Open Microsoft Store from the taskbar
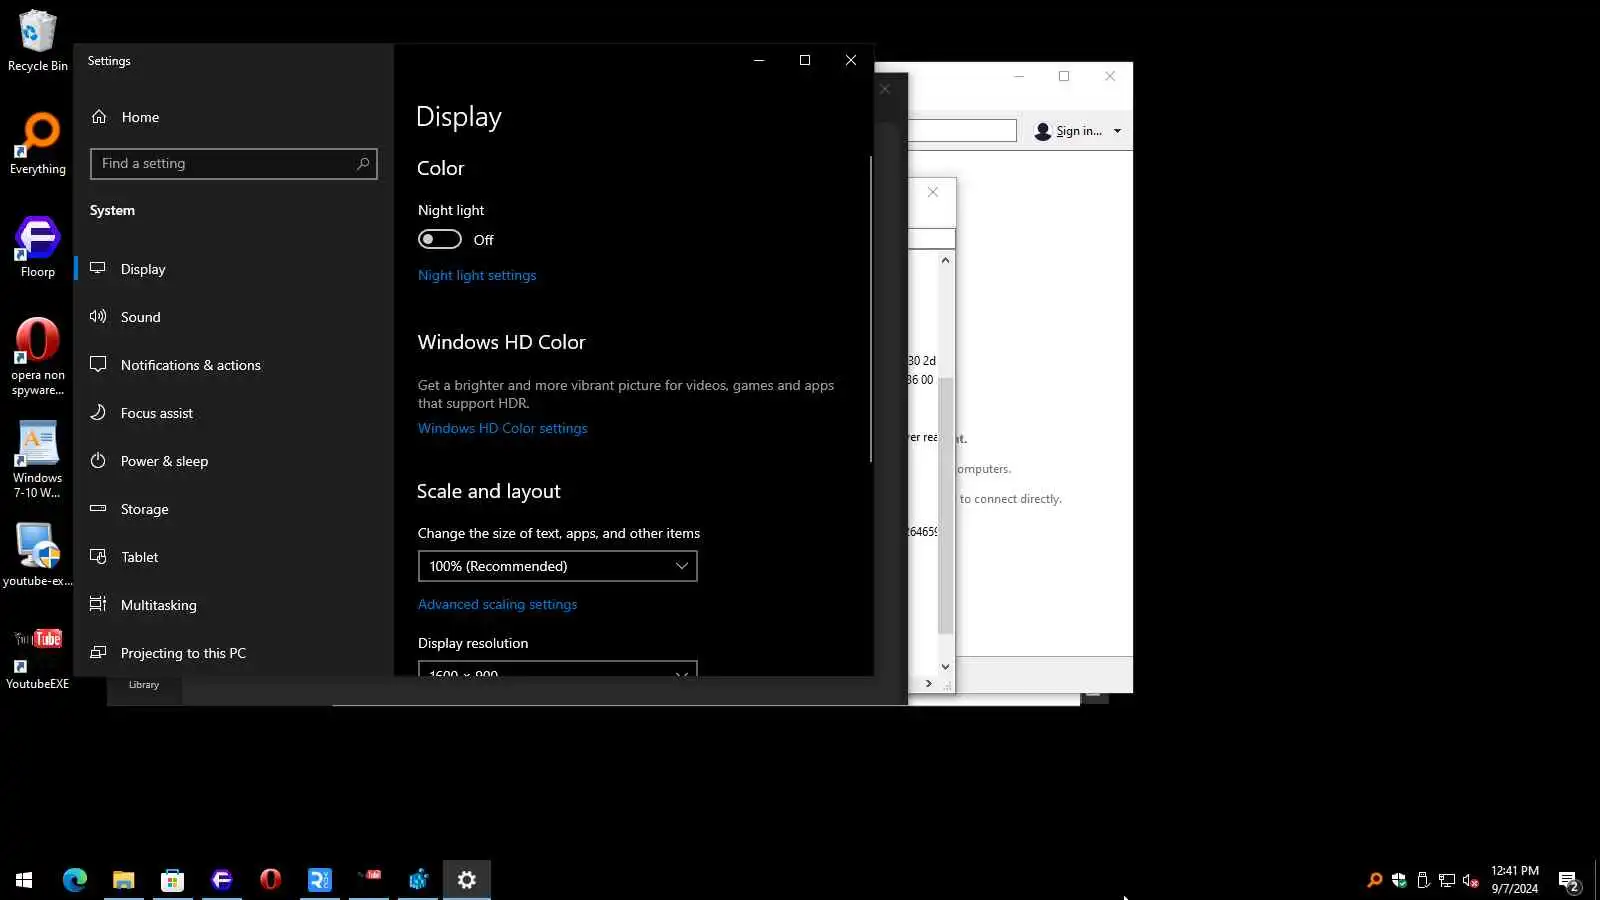Viewport: 1600px width, 900px height. tap(173, 880)
